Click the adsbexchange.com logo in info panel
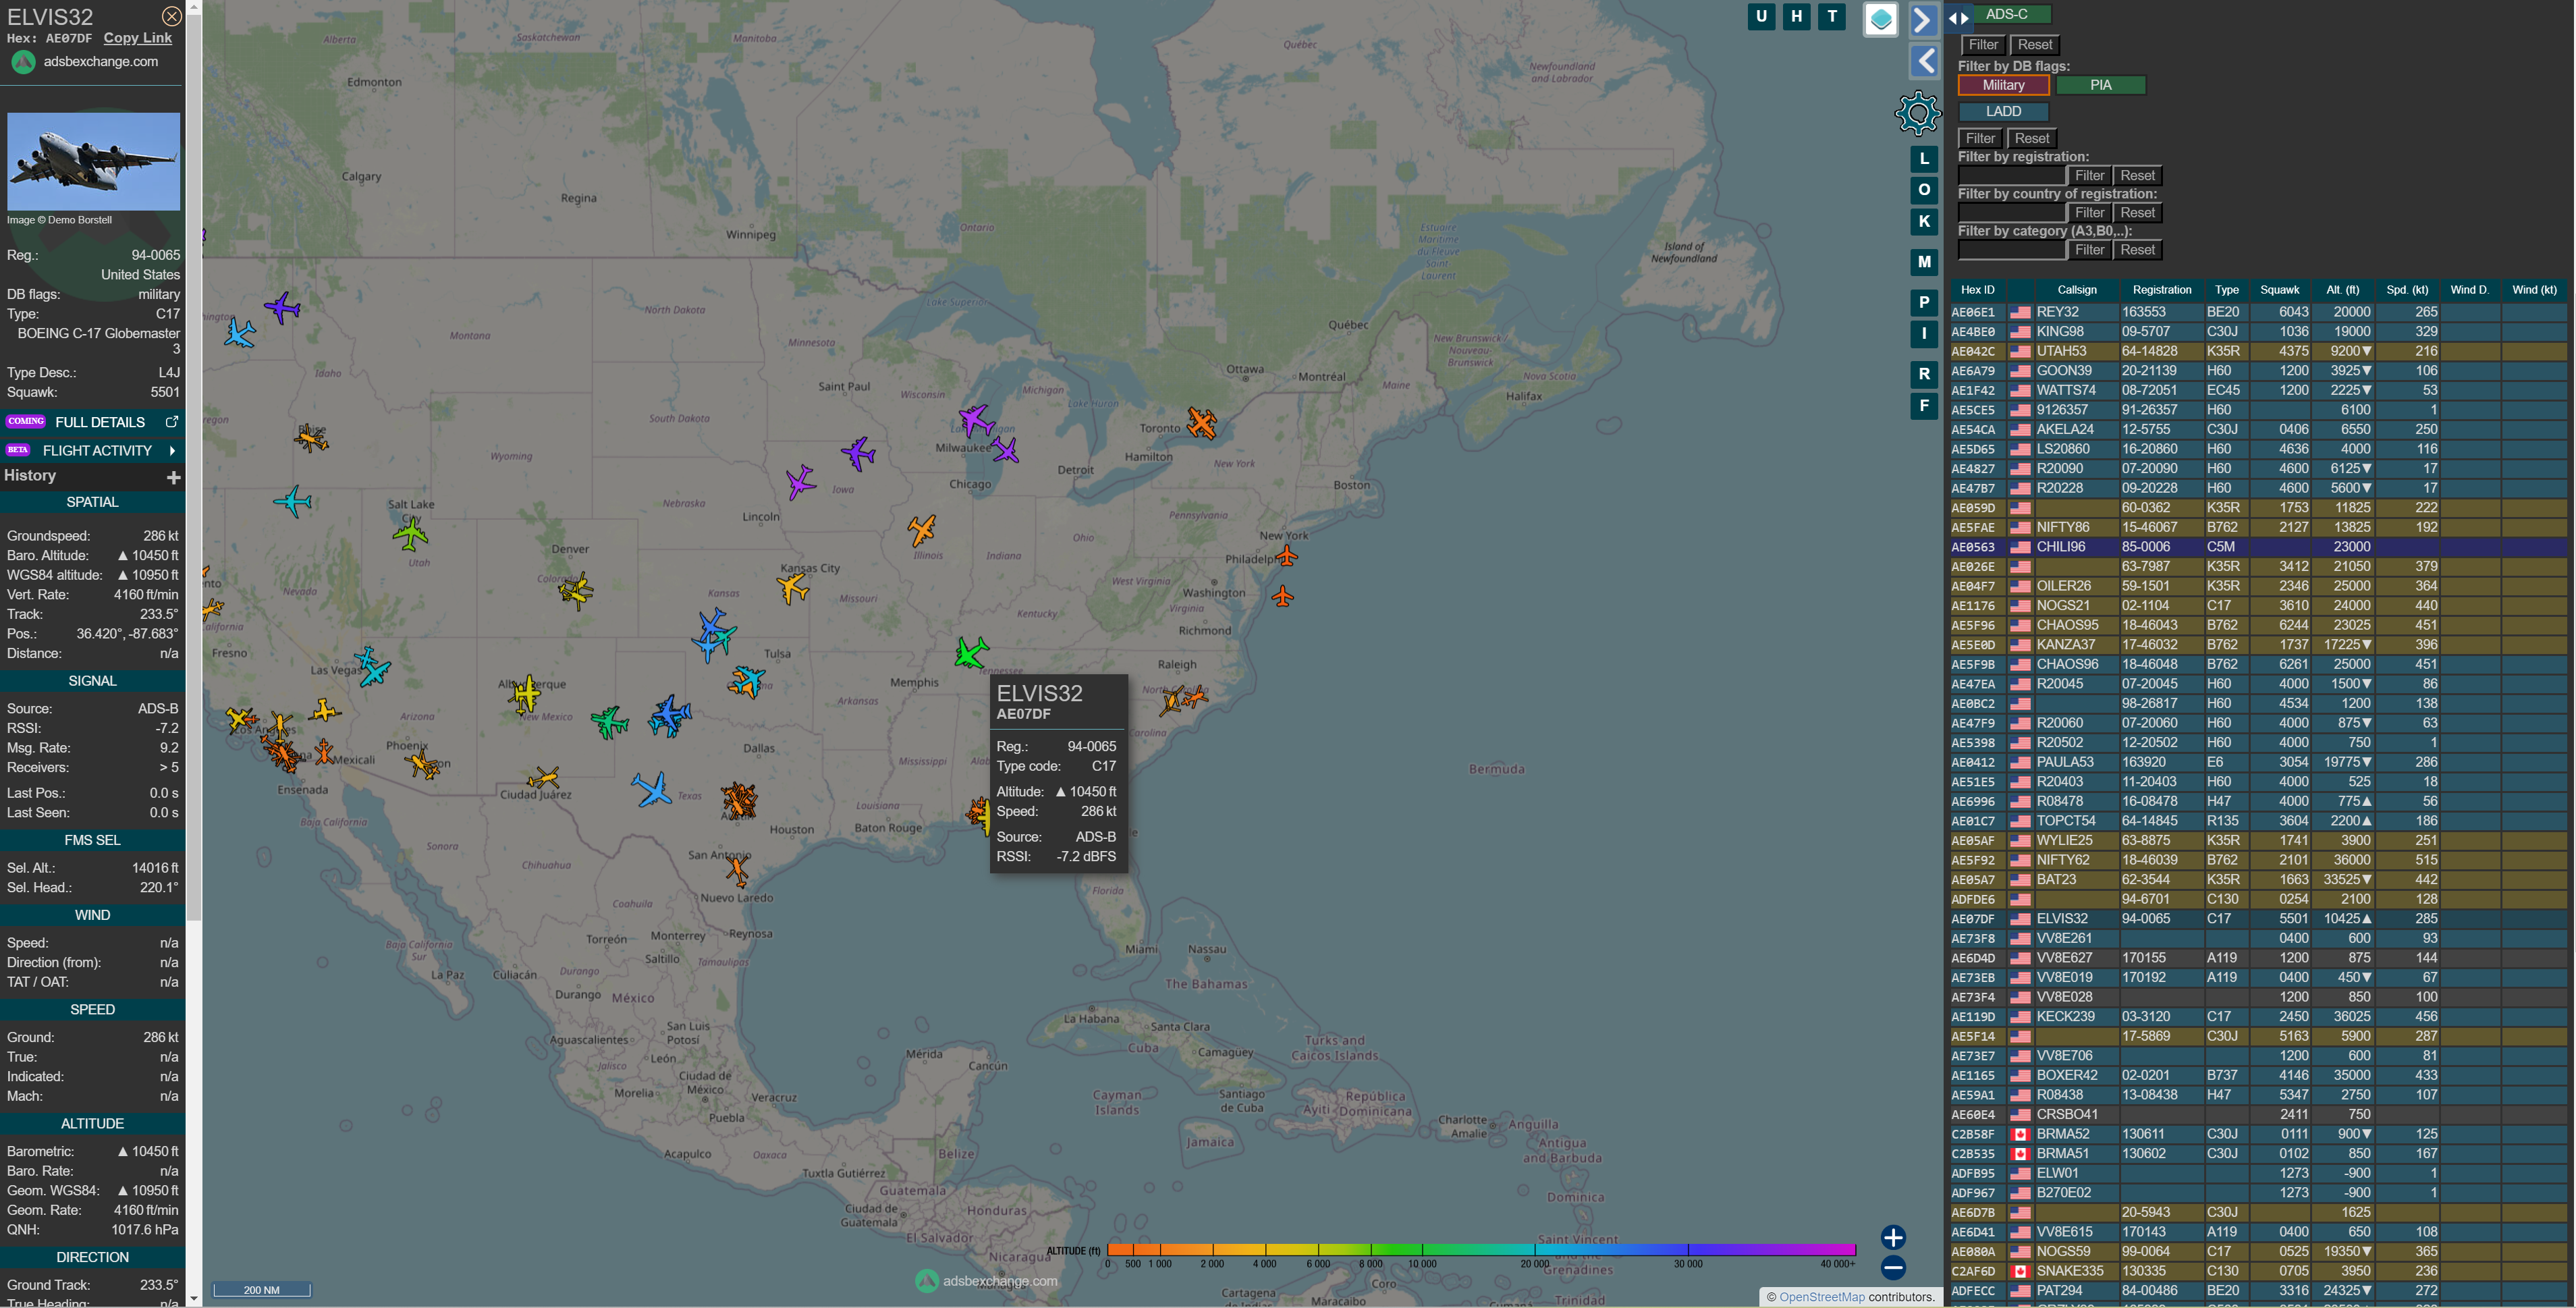Image resolution: width=2576 pixels, height=1308 pixels. pos(24,62)
